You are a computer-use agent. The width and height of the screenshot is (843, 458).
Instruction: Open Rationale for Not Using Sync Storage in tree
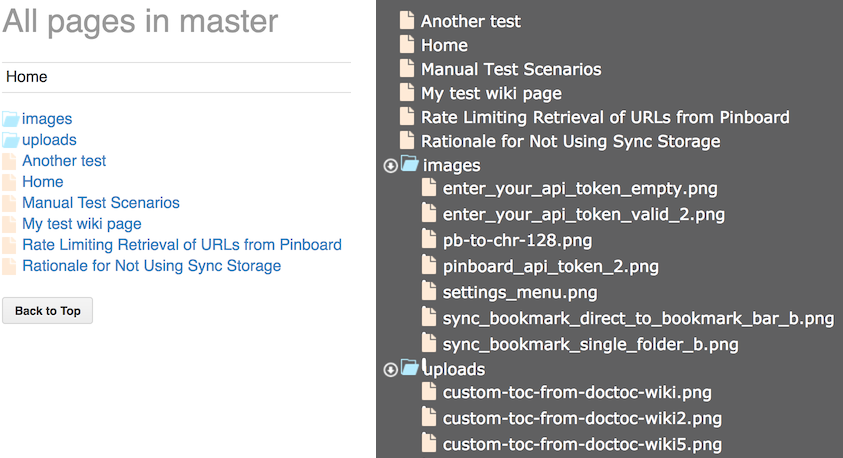[x=570, y=141]
